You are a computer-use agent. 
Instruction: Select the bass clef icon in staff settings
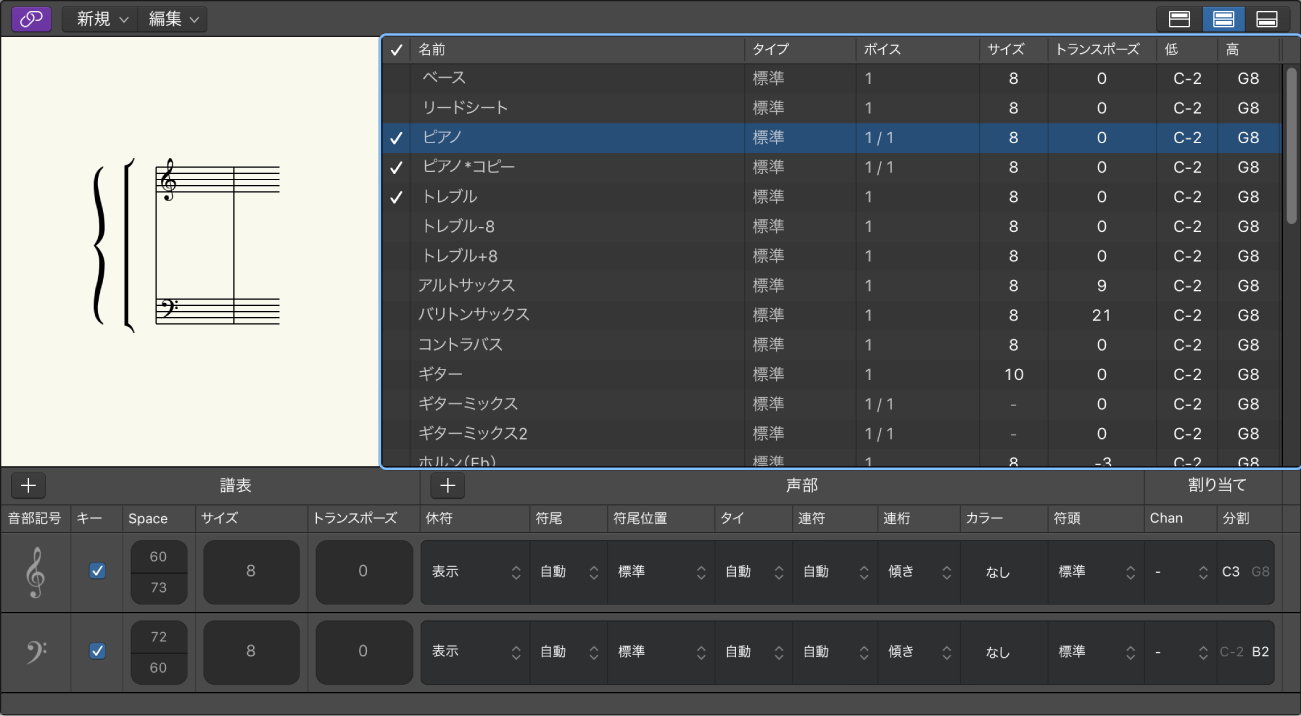35,651
